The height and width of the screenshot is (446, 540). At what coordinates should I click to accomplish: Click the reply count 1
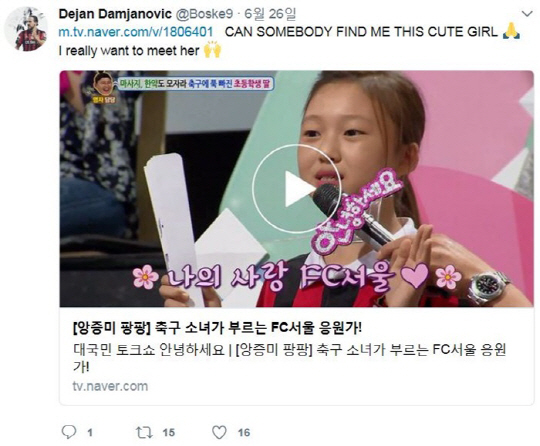point(90,433)
